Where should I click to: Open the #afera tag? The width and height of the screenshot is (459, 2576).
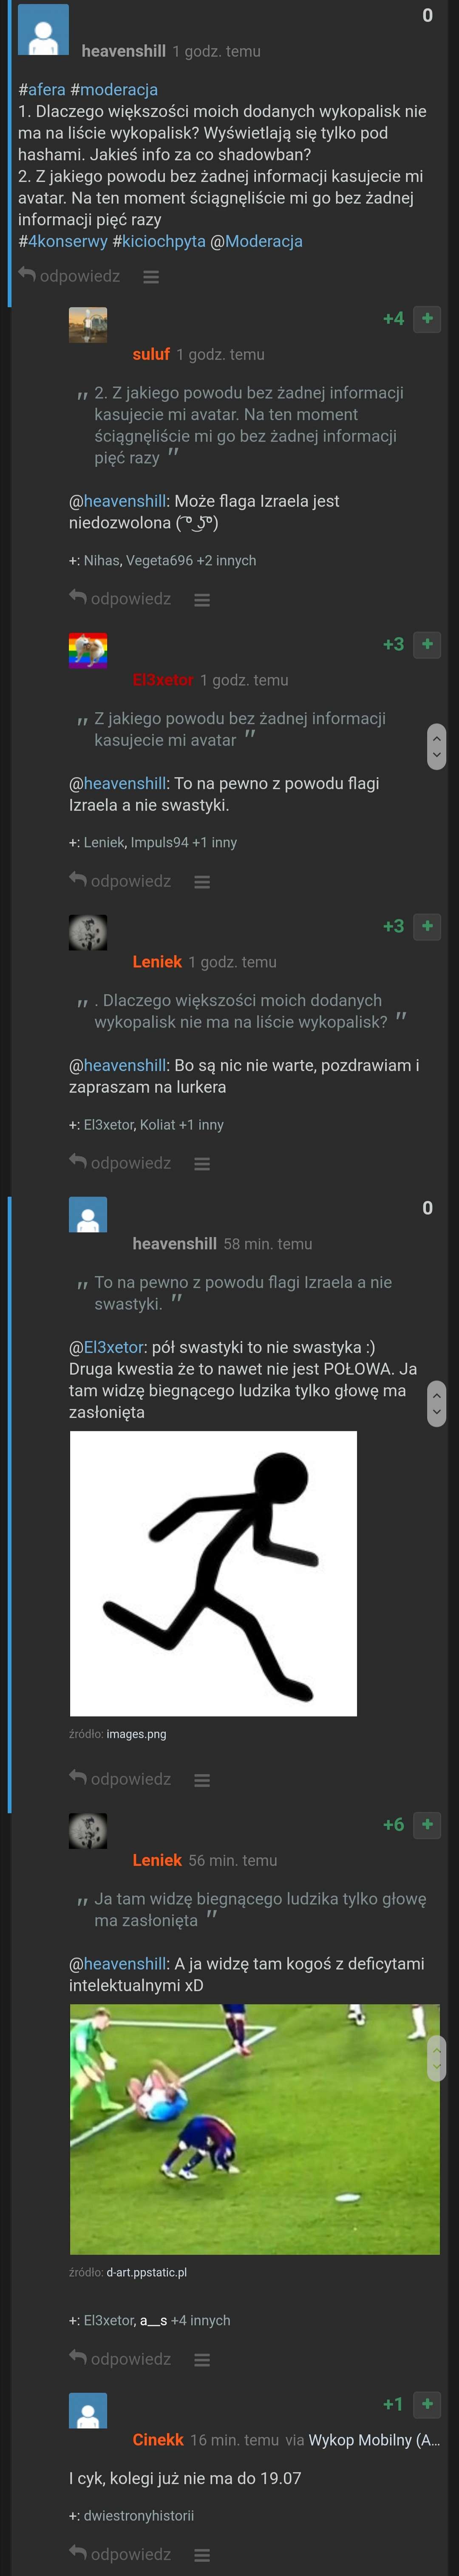tap(42, 90)
